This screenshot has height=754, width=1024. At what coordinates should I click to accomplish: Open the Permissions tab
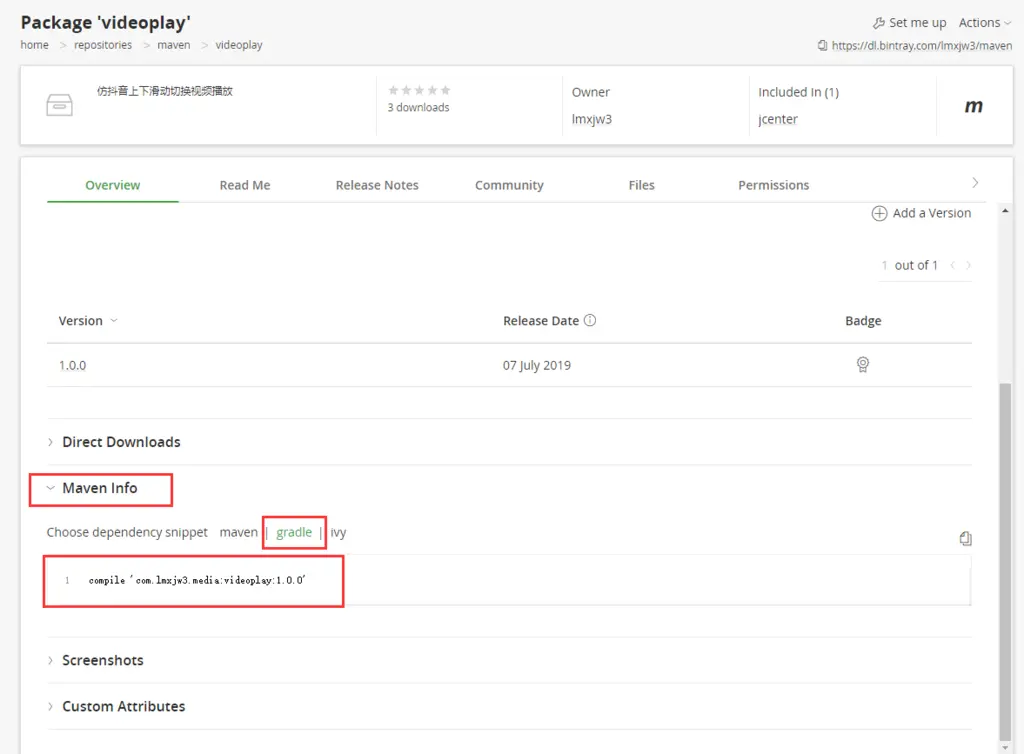coord(773,185)
